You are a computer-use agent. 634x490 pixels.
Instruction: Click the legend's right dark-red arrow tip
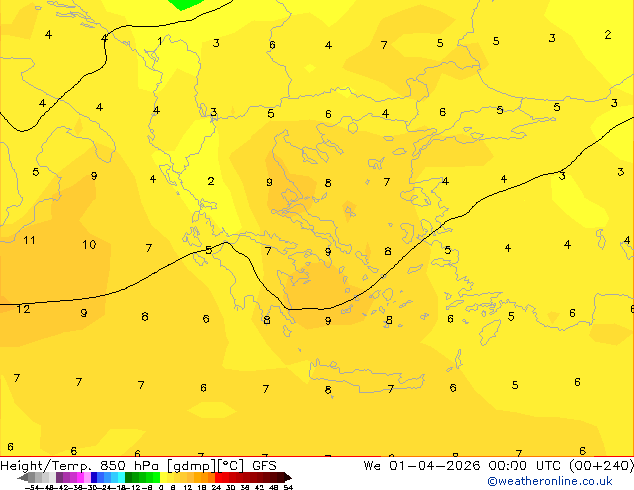pos(289,478)
